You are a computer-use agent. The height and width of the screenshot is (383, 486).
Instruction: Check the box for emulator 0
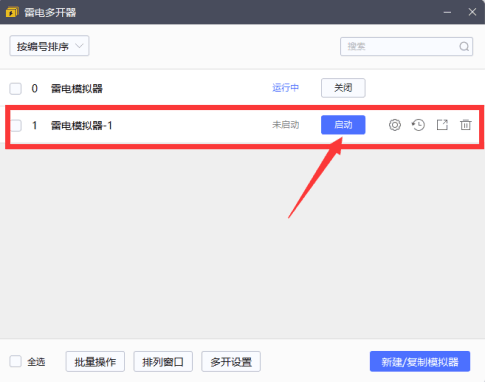pos(15,89)
